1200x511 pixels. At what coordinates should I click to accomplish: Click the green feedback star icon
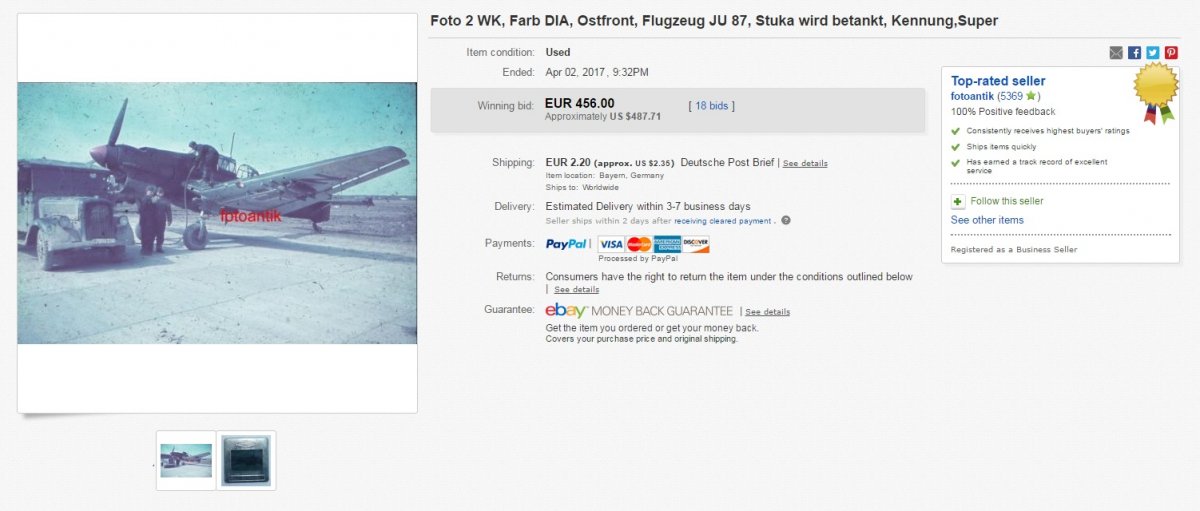(1030, 96)
